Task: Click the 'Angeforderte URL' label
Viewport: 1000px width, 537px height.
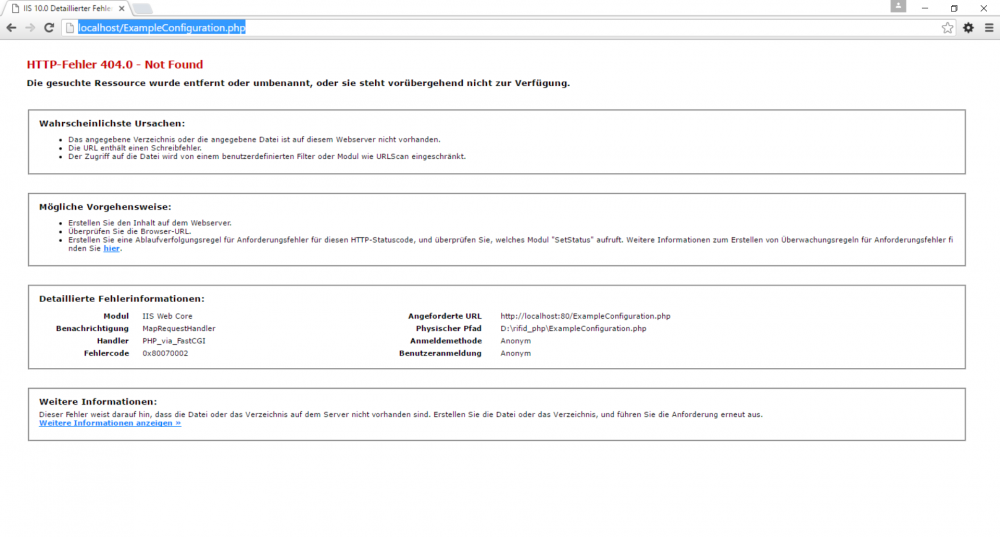Action: tap(445, 316)
